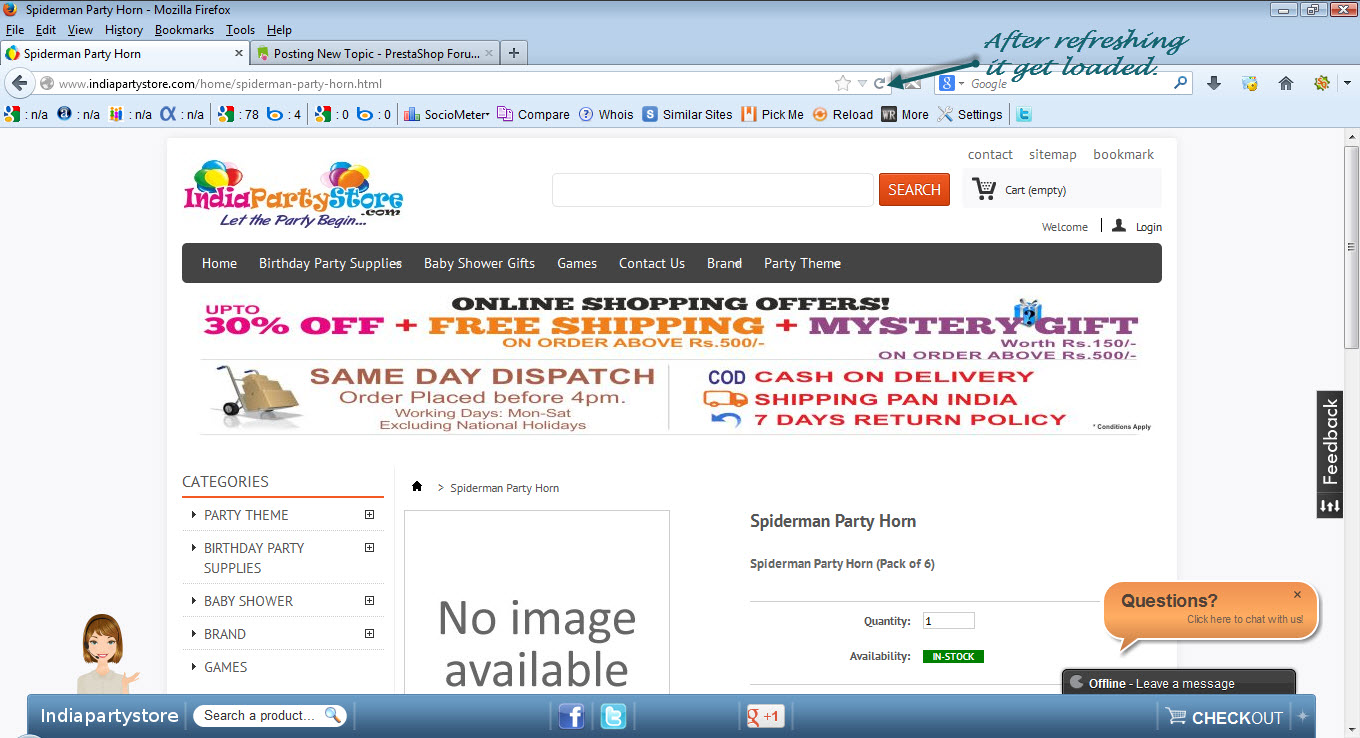The height and width of the screenshot is (738, 1360).
Task: Open the Compare tool in the add-on toolbar
Action: [x=533, y=114]
